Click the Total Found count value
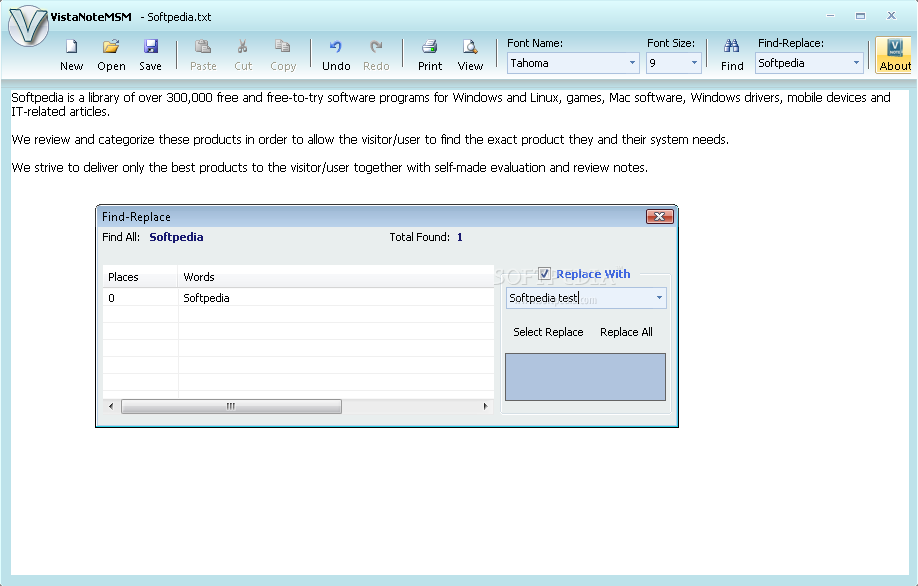Image resolution: width=918 pixels, height=586 pixels. pos(460,237)
